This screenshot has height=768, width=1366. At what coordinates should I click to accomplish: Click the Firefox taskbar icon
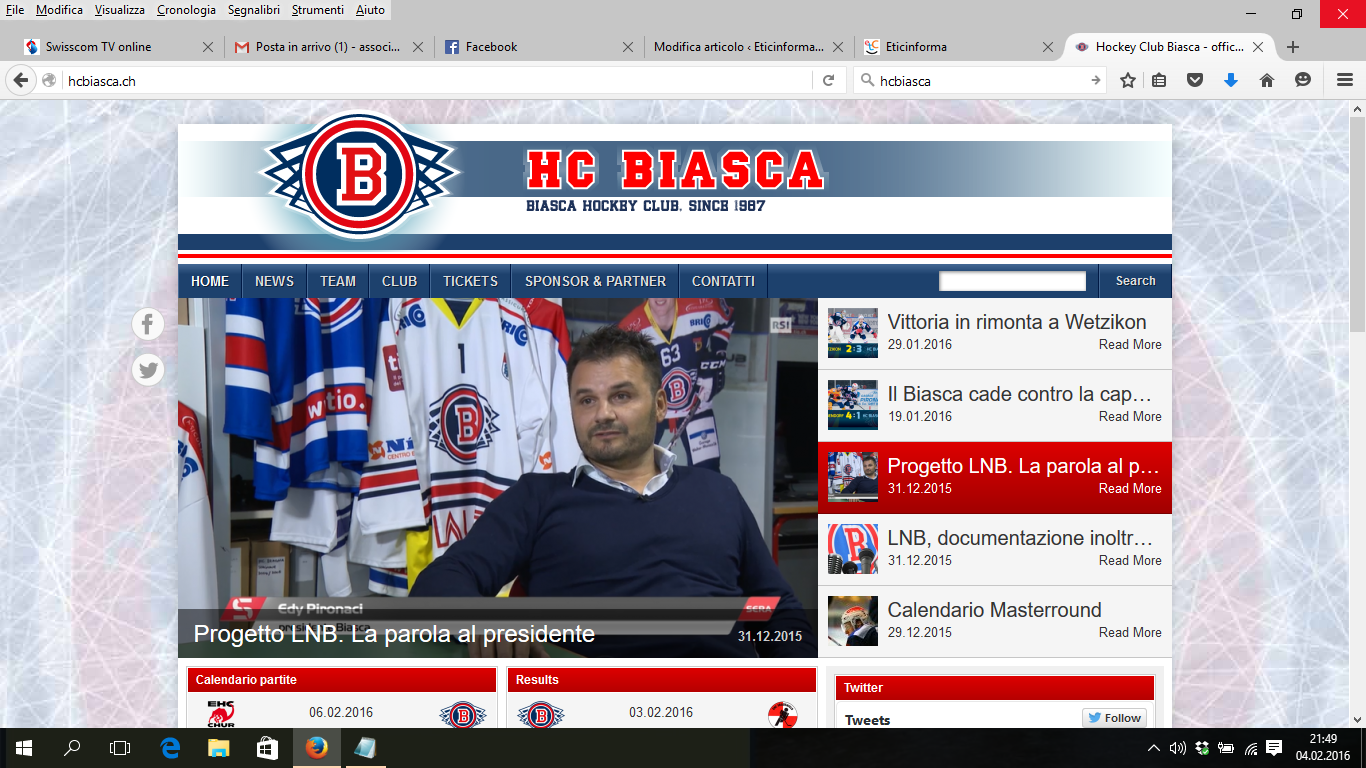316,748
